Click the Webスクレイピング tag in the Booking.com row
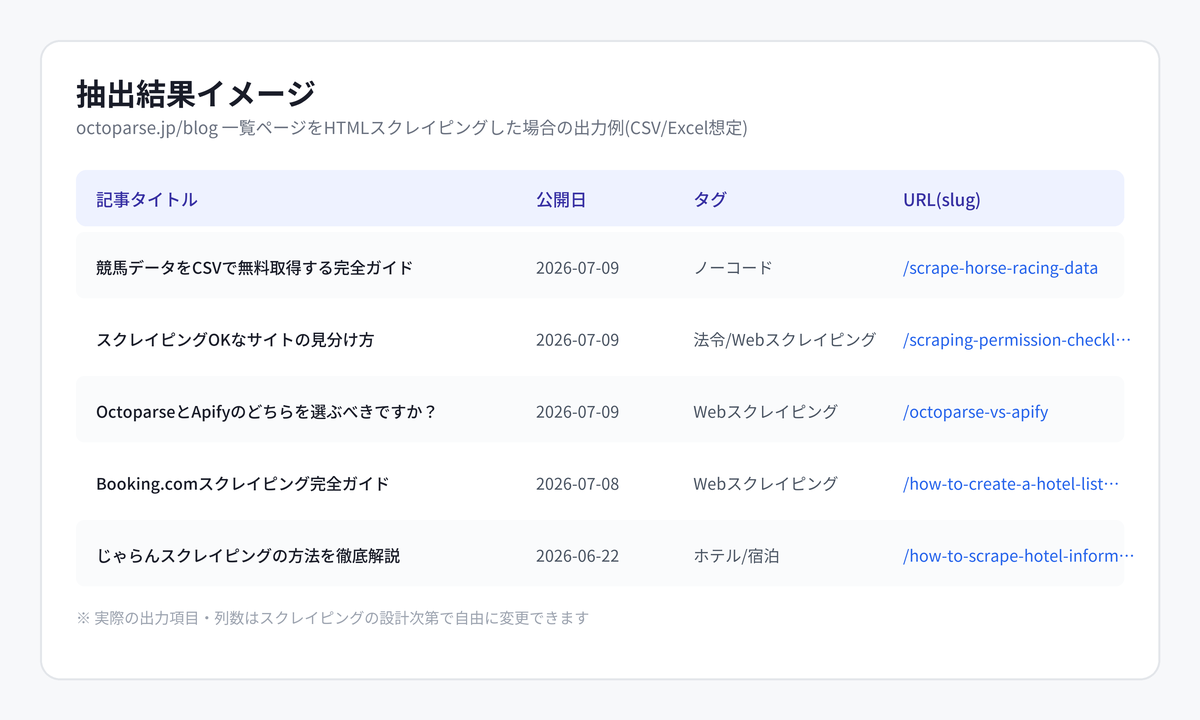 [765, 484]
